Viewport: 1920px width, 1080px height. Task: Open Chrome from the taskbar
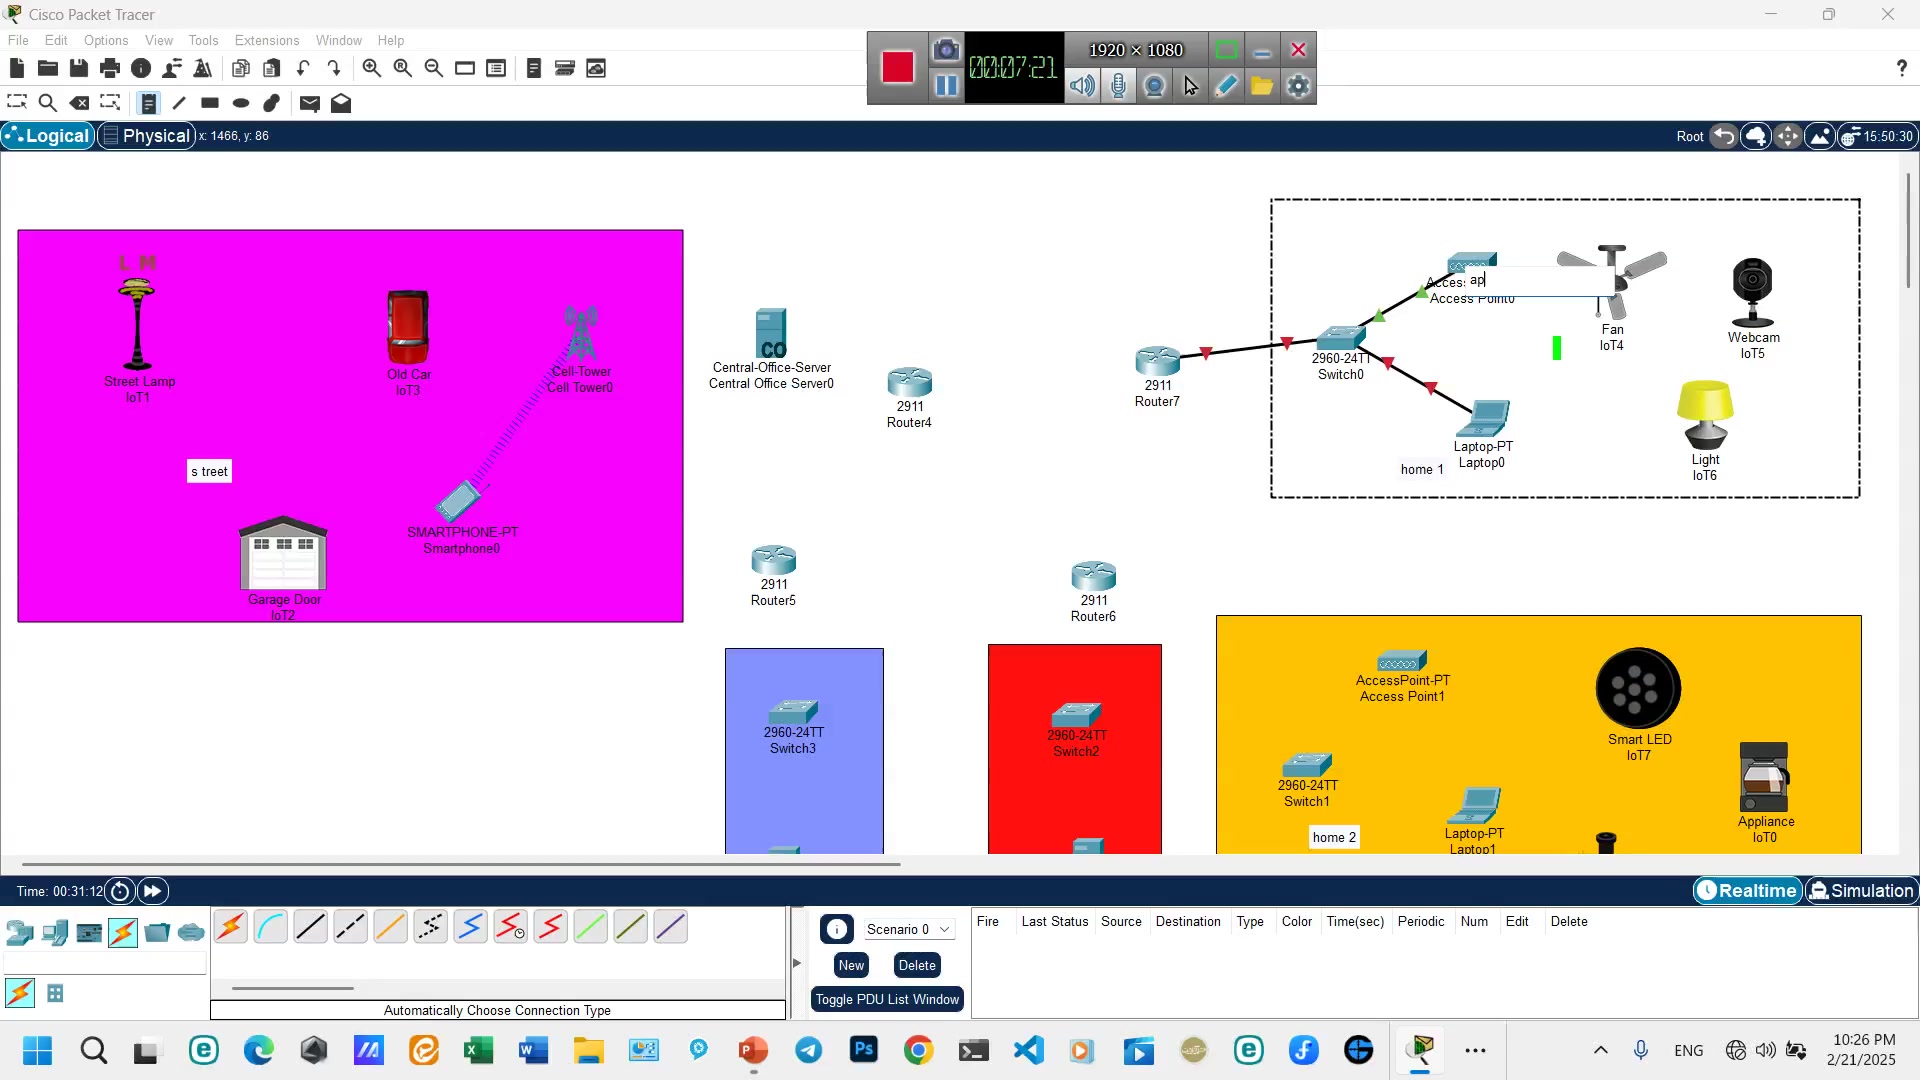click(x=918, y=1050)
